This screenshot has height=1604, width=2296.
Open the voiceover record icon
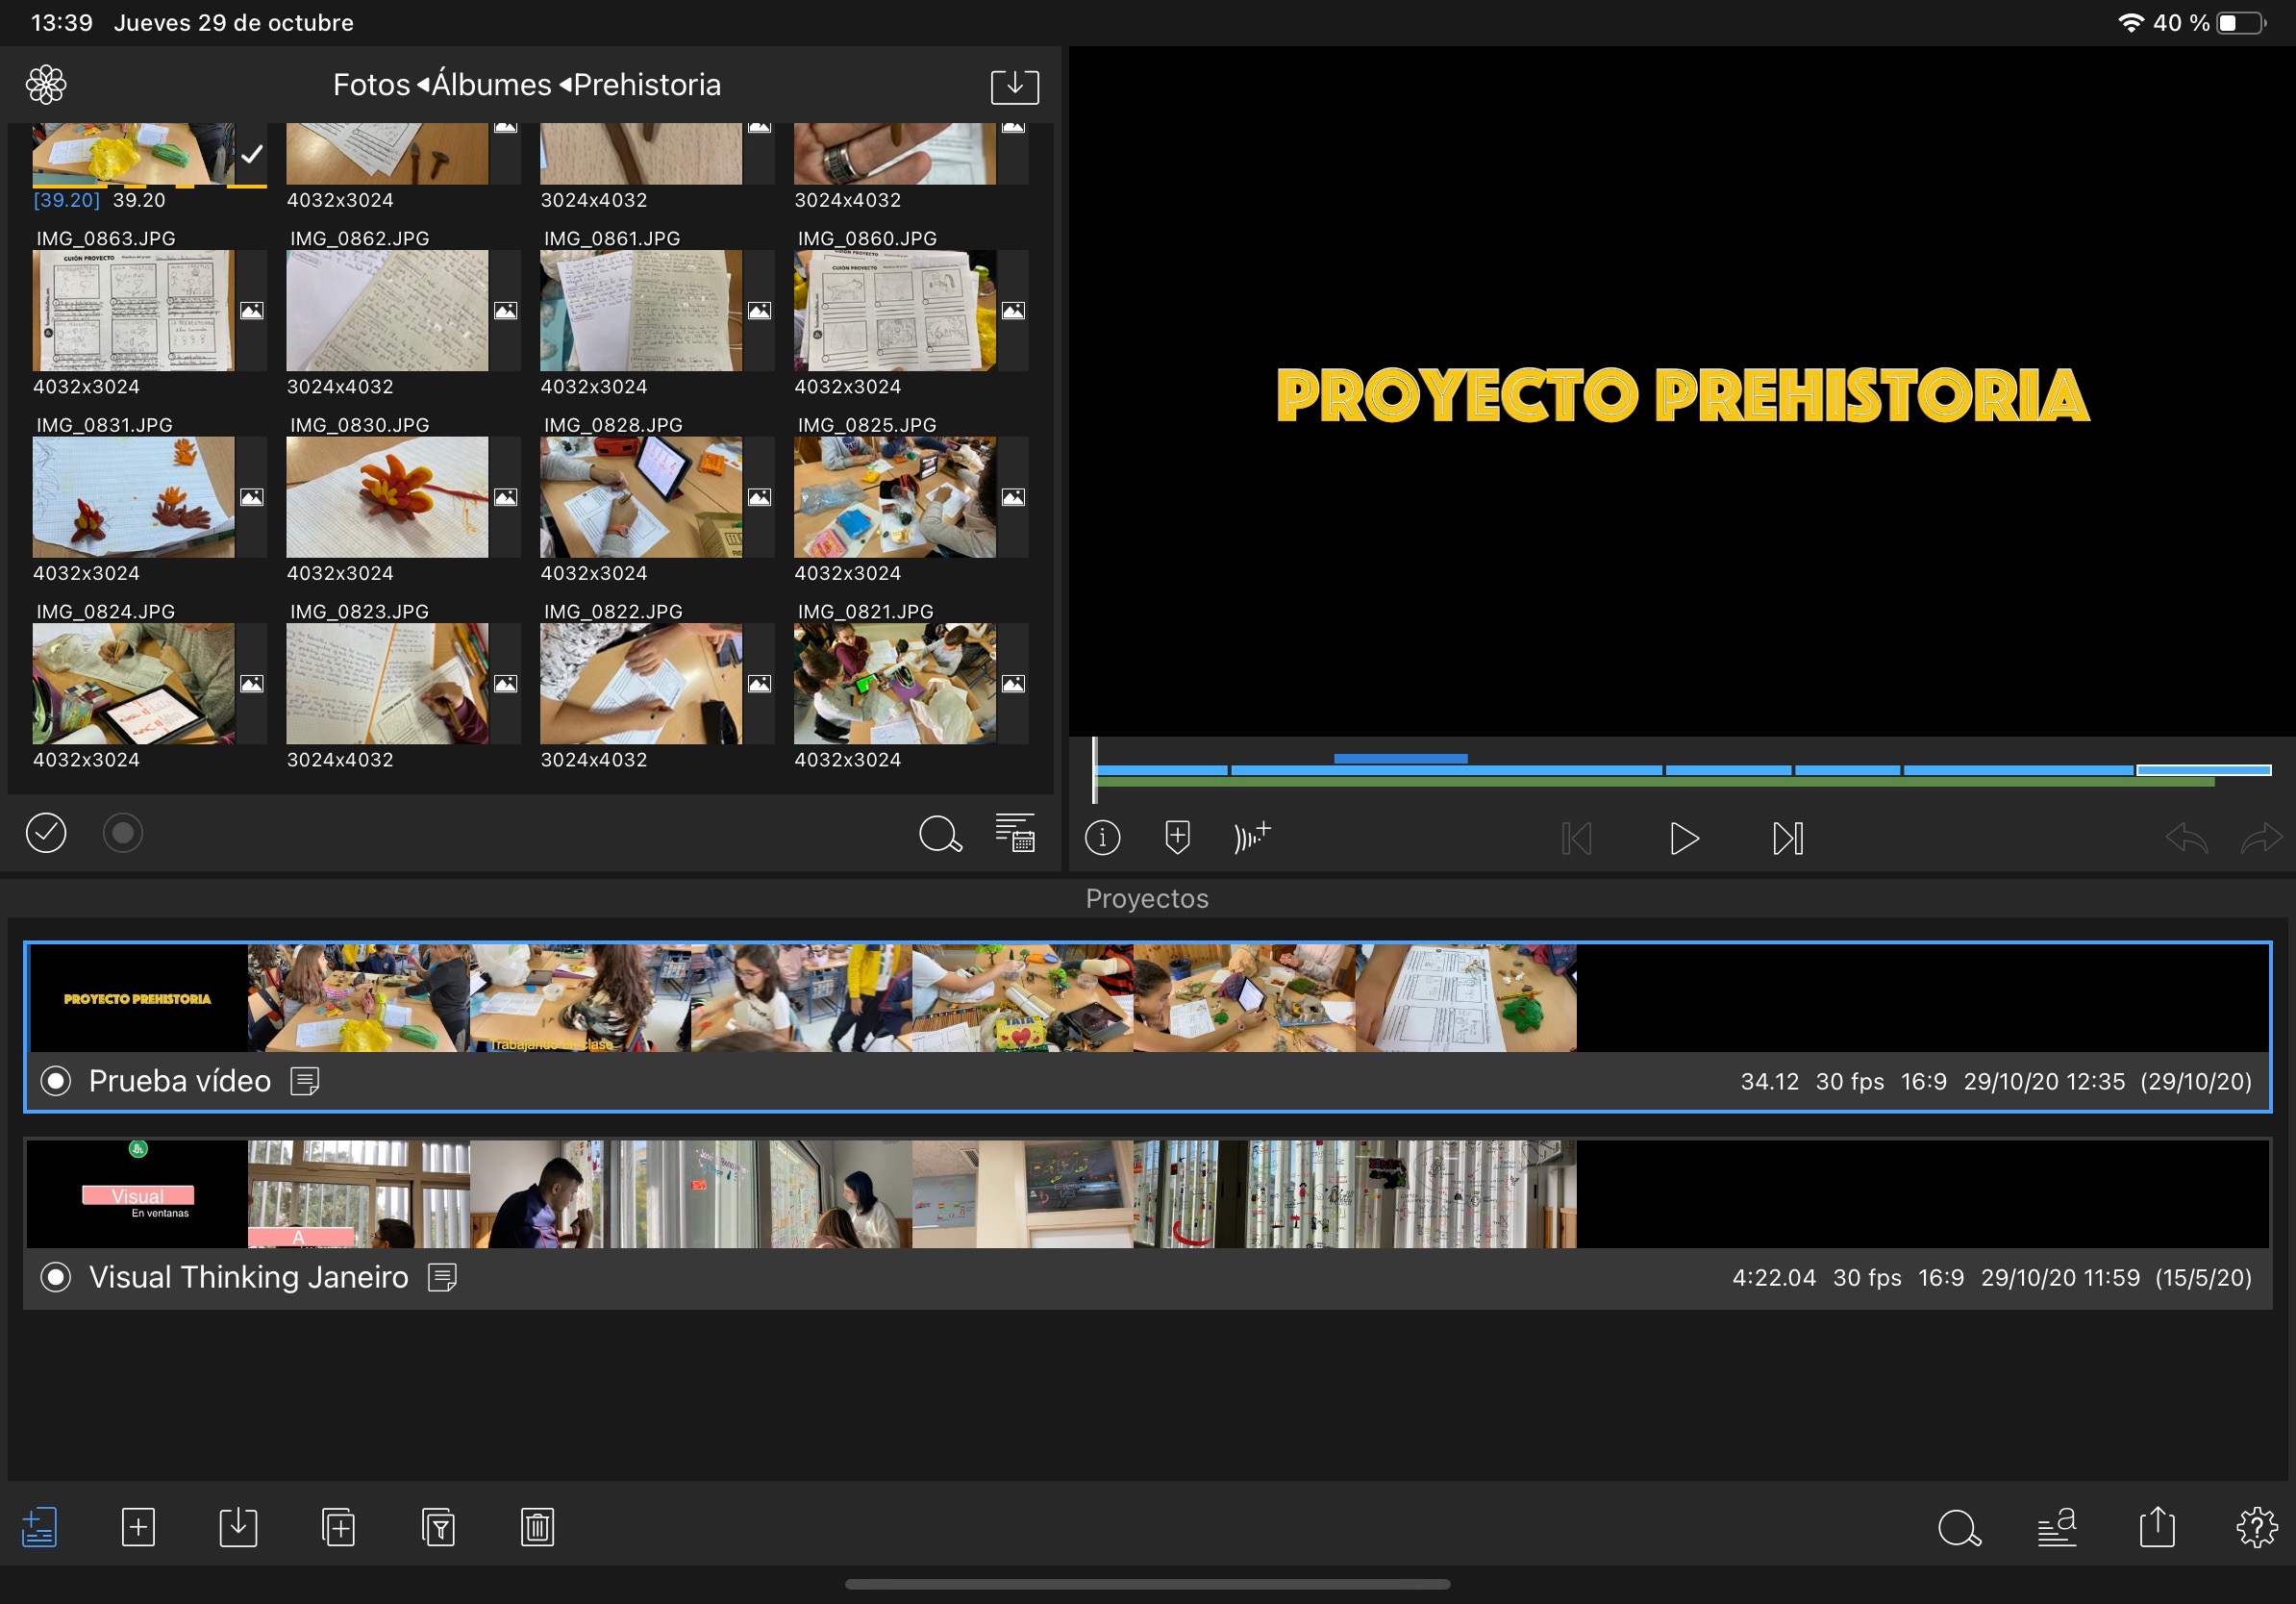1251,837
